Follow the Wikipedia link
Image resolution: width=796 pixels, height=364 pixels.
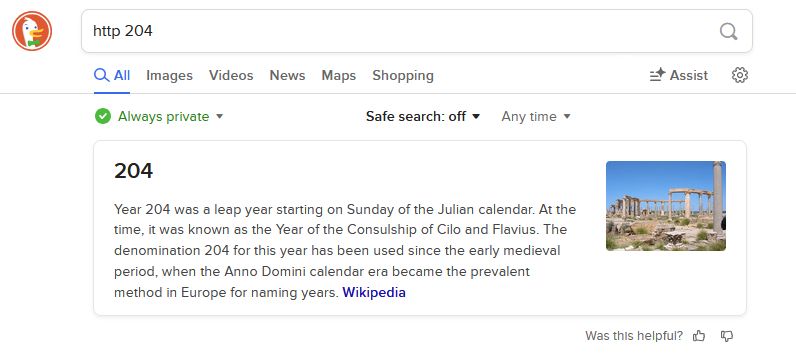374,292
